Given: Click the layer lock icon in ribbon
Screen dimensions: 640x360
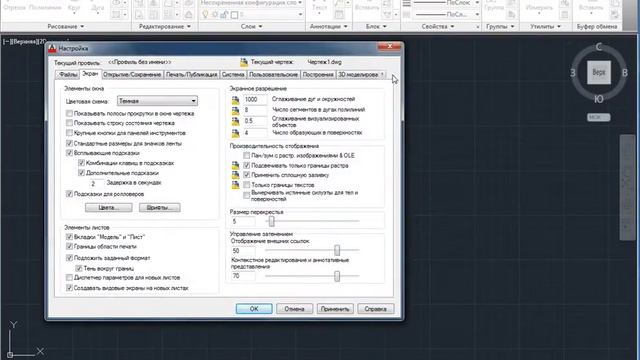Looking at the screenshot, I should [224, 15].
